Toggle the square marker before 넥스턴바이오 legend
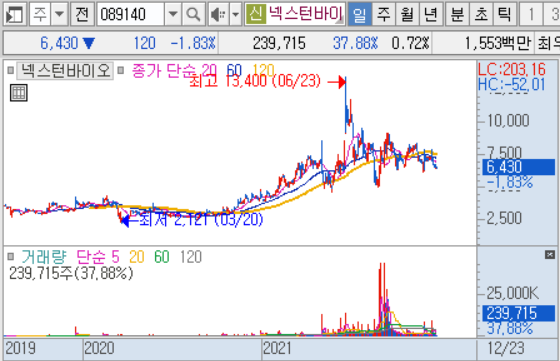The image size is (560, 361). point(11,70)
